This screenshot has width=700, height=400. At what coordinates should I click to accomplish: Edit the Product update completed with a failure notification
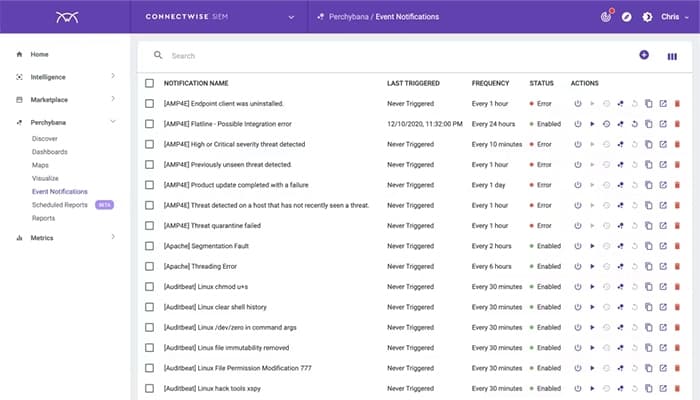pyautogui.click(x=663, y=185)
